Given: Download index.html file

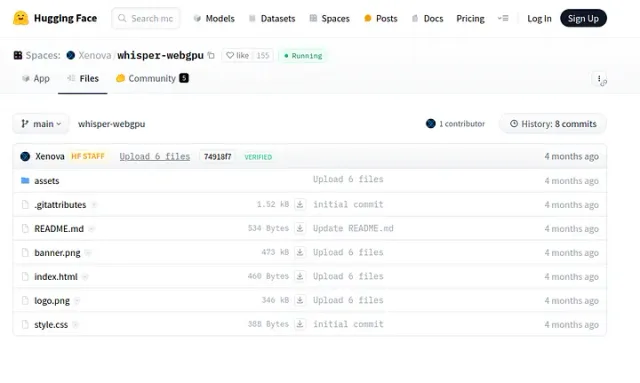Looking at the screenshot, I should click(x=300, y=276).
